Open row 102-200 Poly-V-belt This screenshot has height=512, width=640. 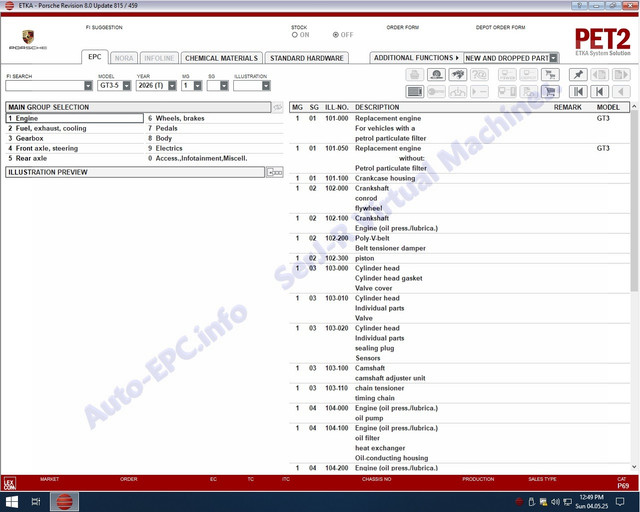[x=460, y=243]
